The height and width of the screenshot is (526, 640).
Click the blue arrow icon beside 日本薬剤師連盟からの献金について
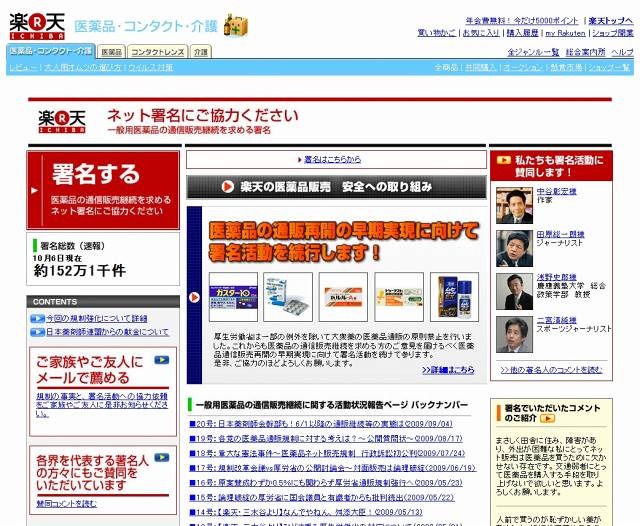[38, 332]
